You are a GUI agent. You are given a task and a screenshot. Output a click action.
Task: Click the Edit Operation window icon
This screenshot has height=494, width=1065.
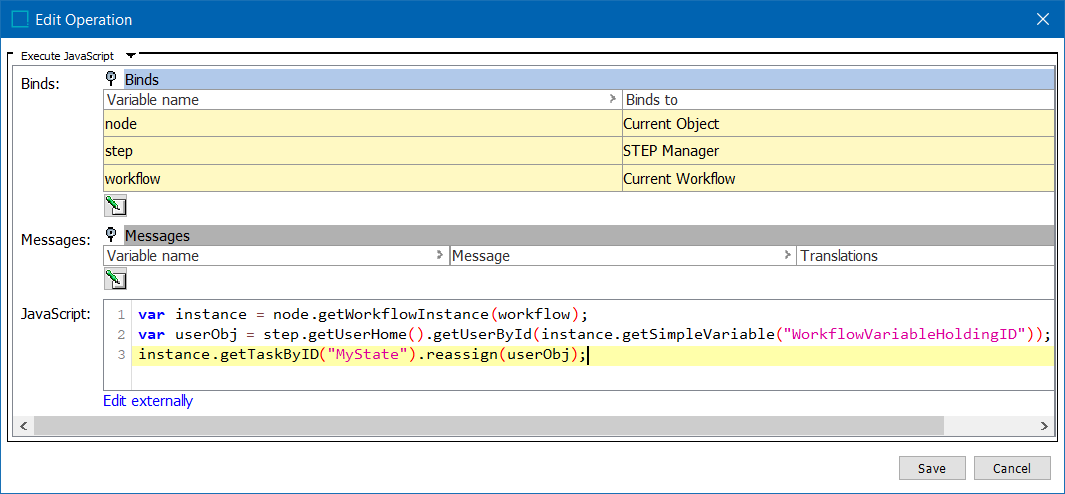pyautogui.click(x=21, y=19)
